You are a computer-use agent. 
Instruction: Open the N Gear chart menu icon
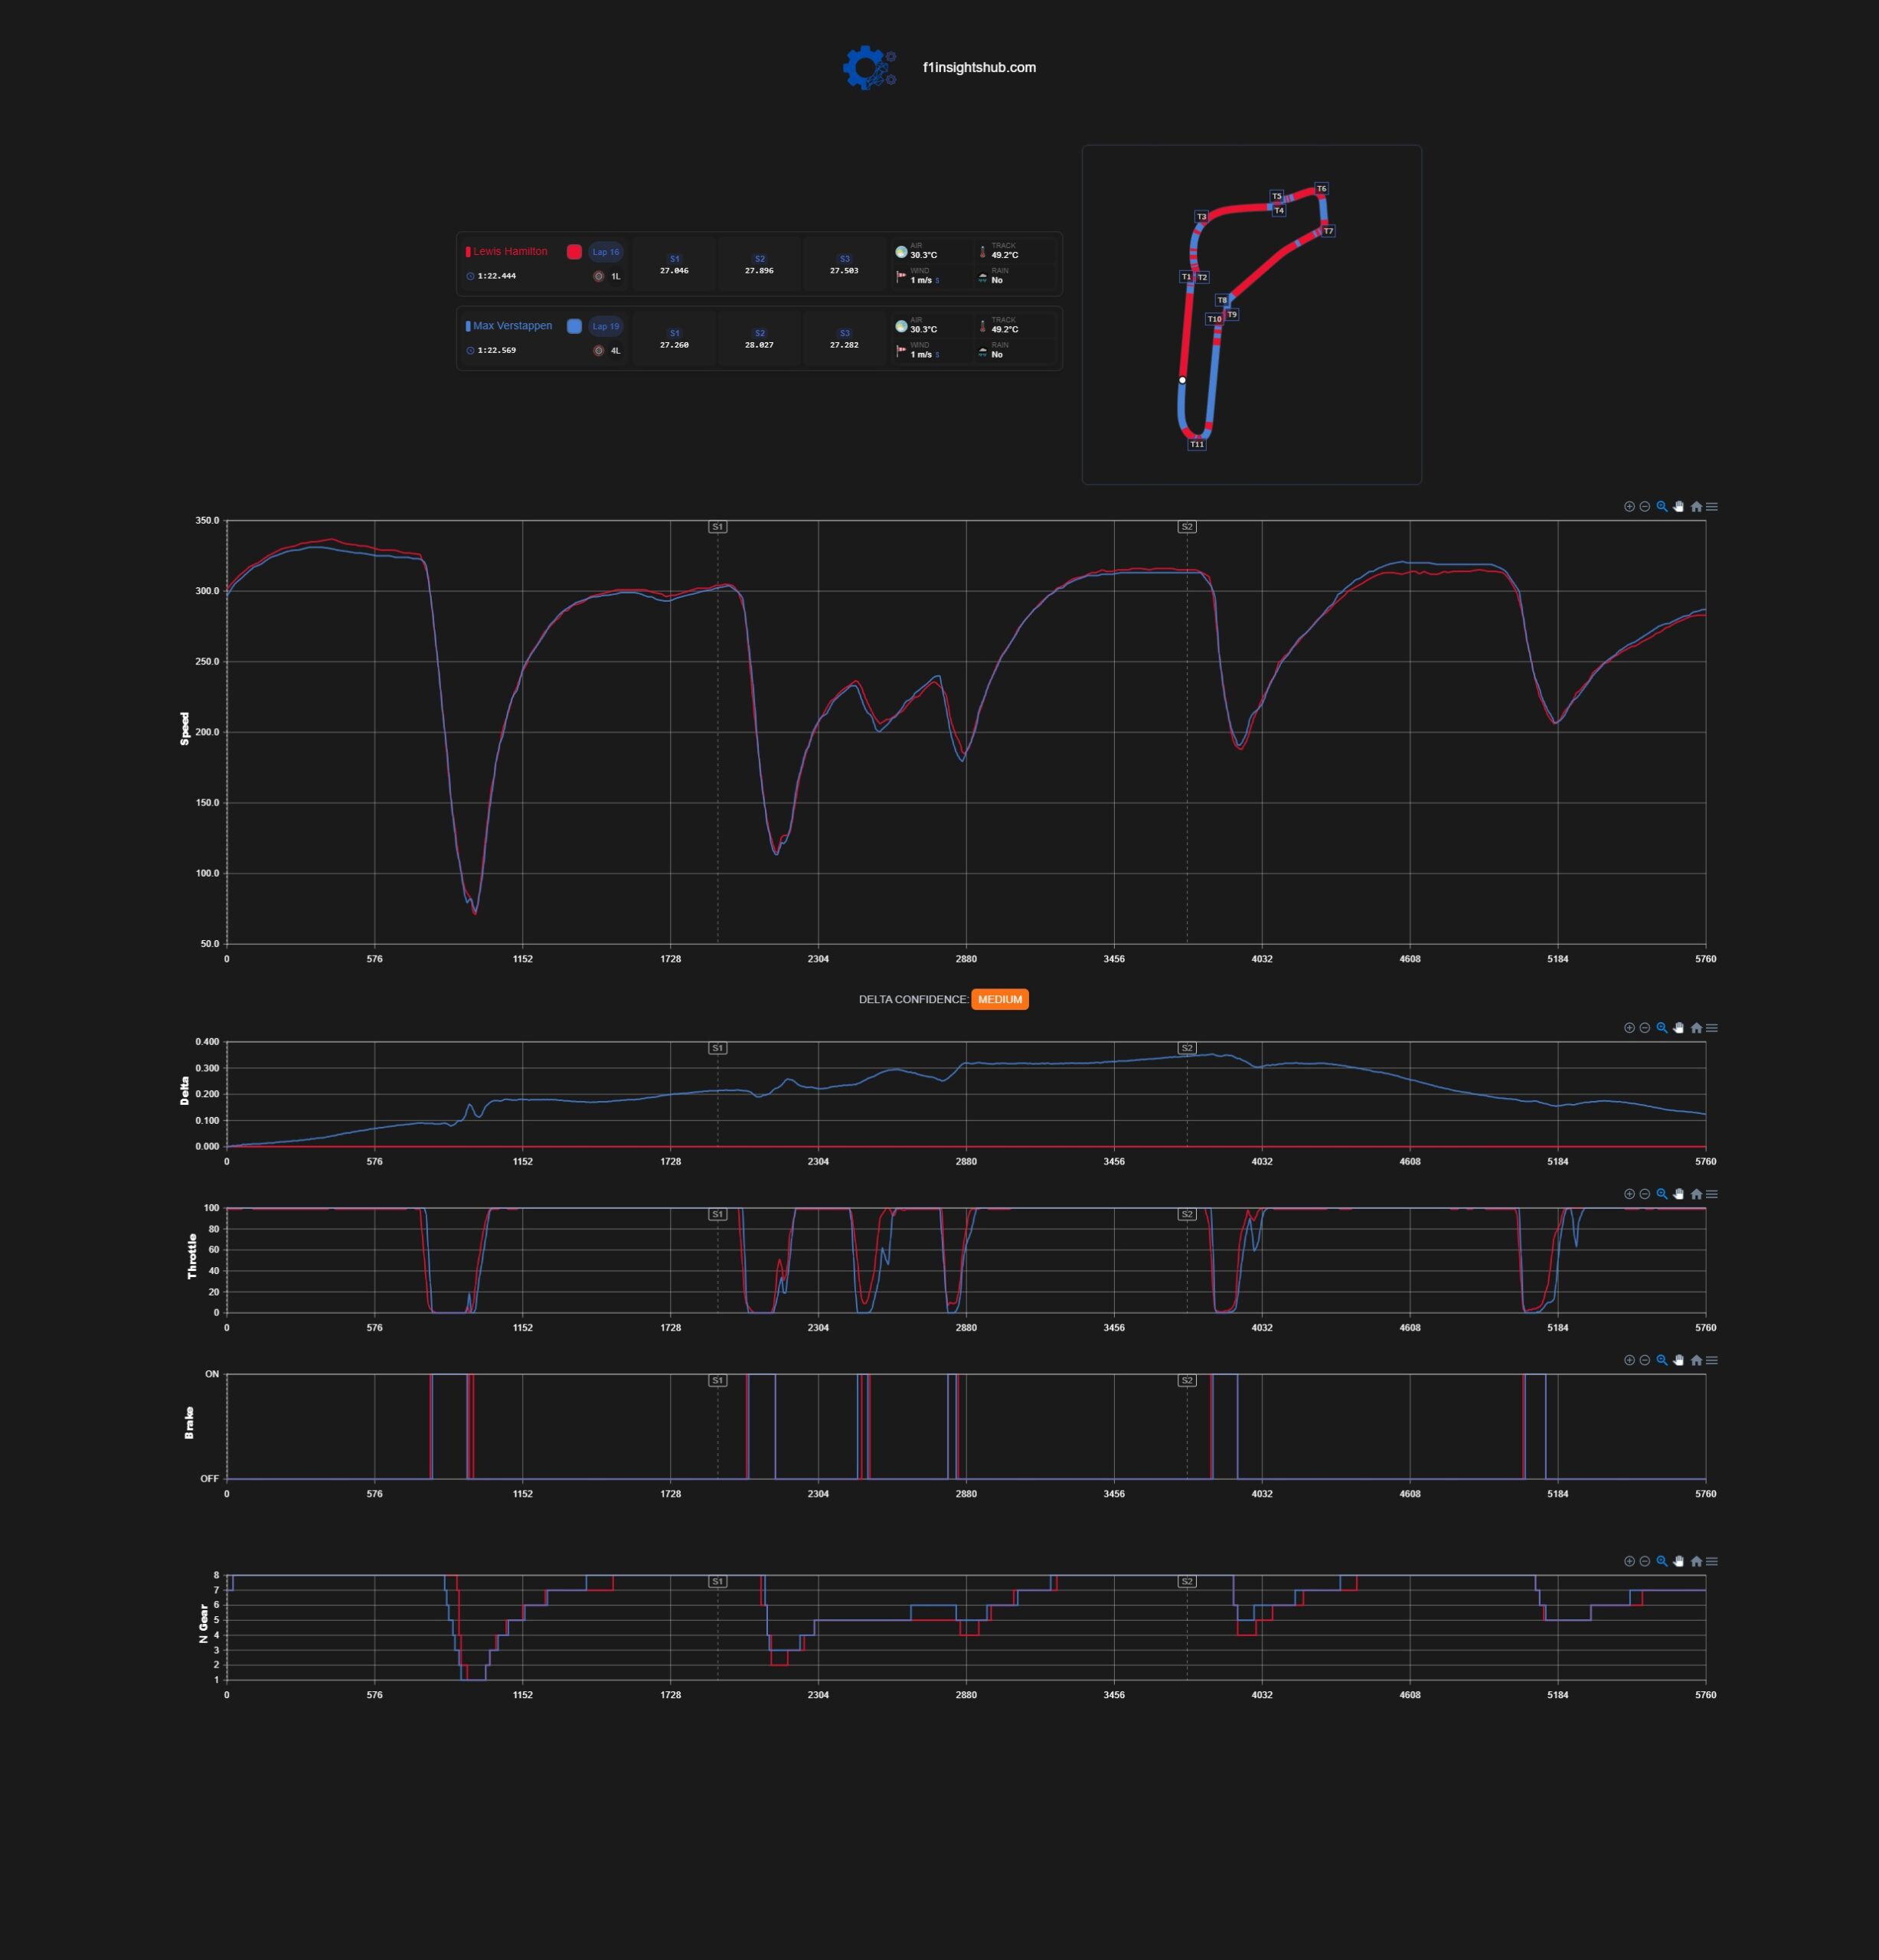pos(1712,1561)
